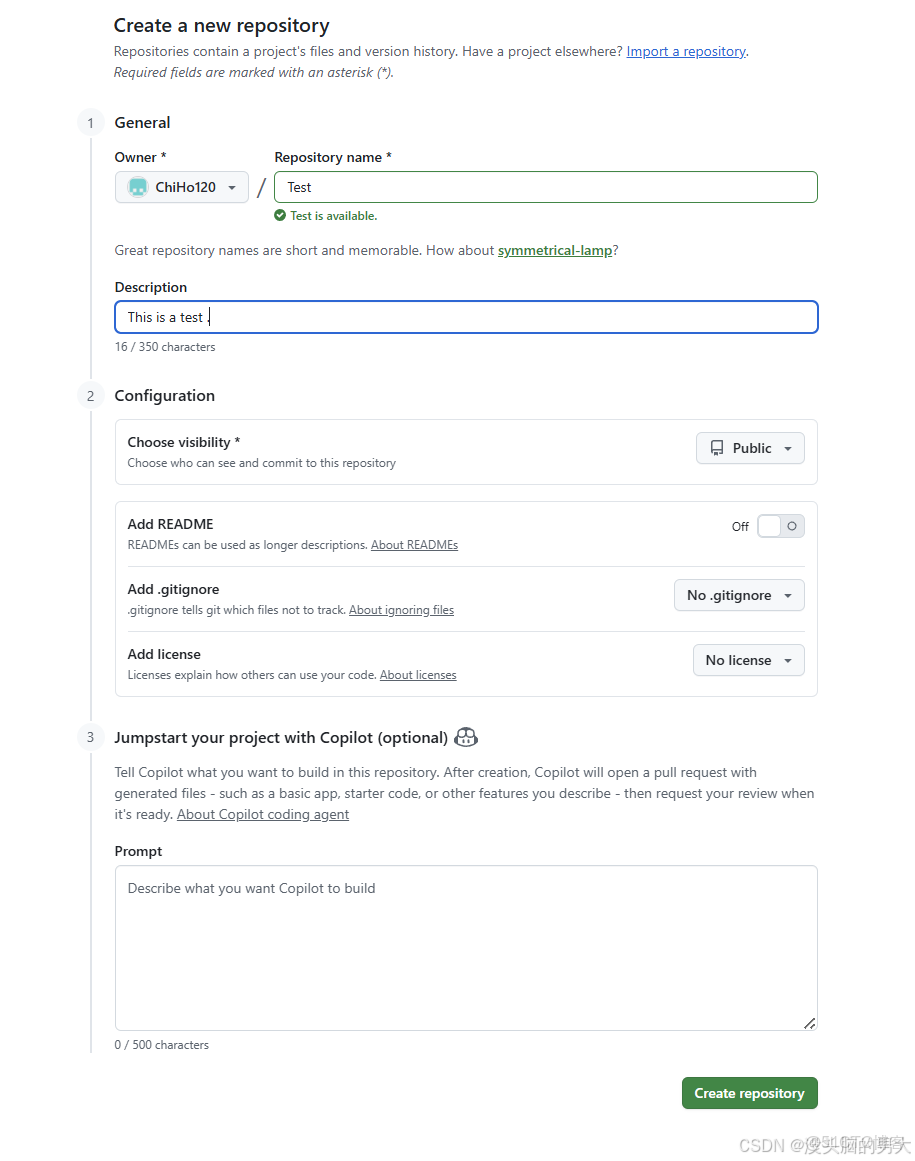Image resolution: width=915 pixels, height=1161 pixels.
Task: Open the Public visibility dropdown
Action: 750,448
